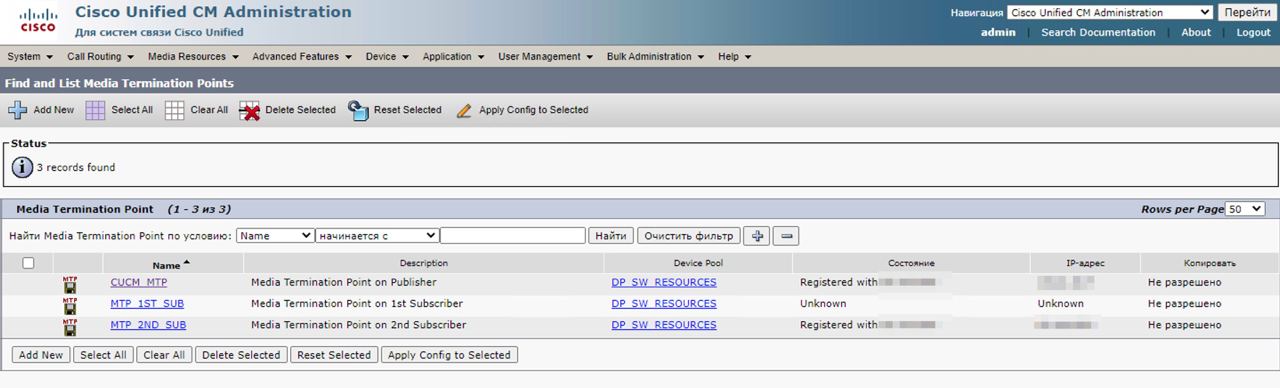Remove a filter row with minus button
Screen dimensions: 1280x388
[786, 236]
